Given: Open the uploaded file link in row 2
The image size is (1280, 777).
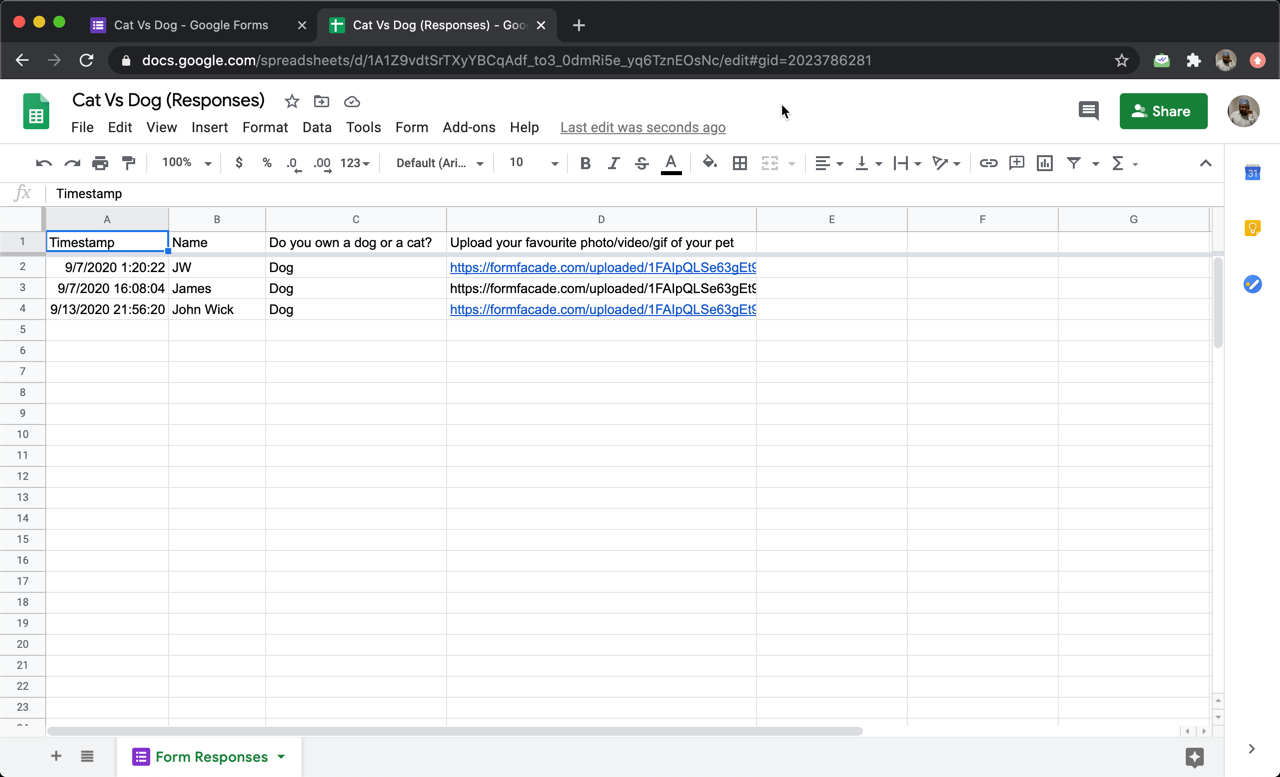Looking at the screenshot, I should tap(602, 268).
